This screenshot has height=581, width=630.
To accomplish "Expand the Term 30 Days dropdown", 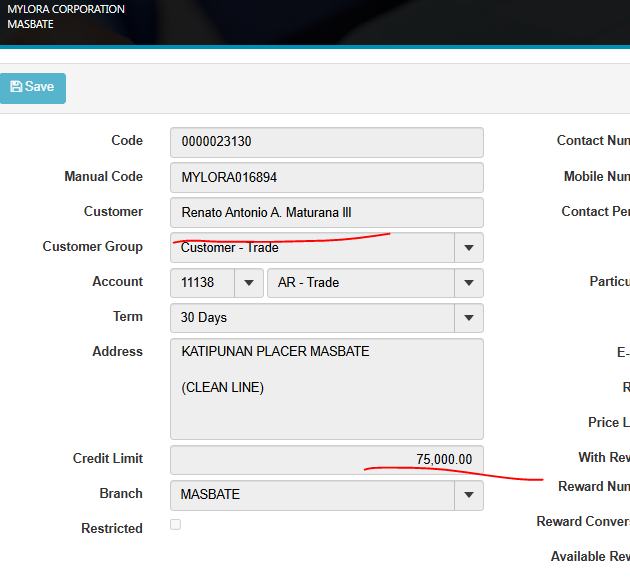I will 468,318.
